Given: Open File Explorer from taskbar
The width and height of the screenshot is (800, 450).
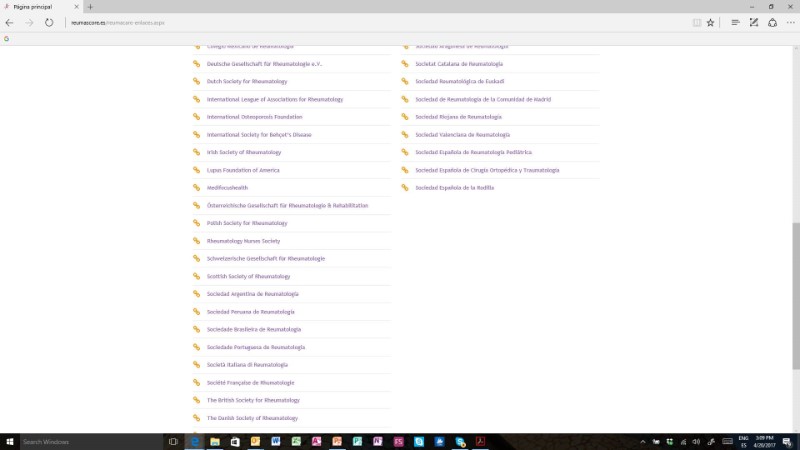Looking at the screenshot, I should (215, 442).
